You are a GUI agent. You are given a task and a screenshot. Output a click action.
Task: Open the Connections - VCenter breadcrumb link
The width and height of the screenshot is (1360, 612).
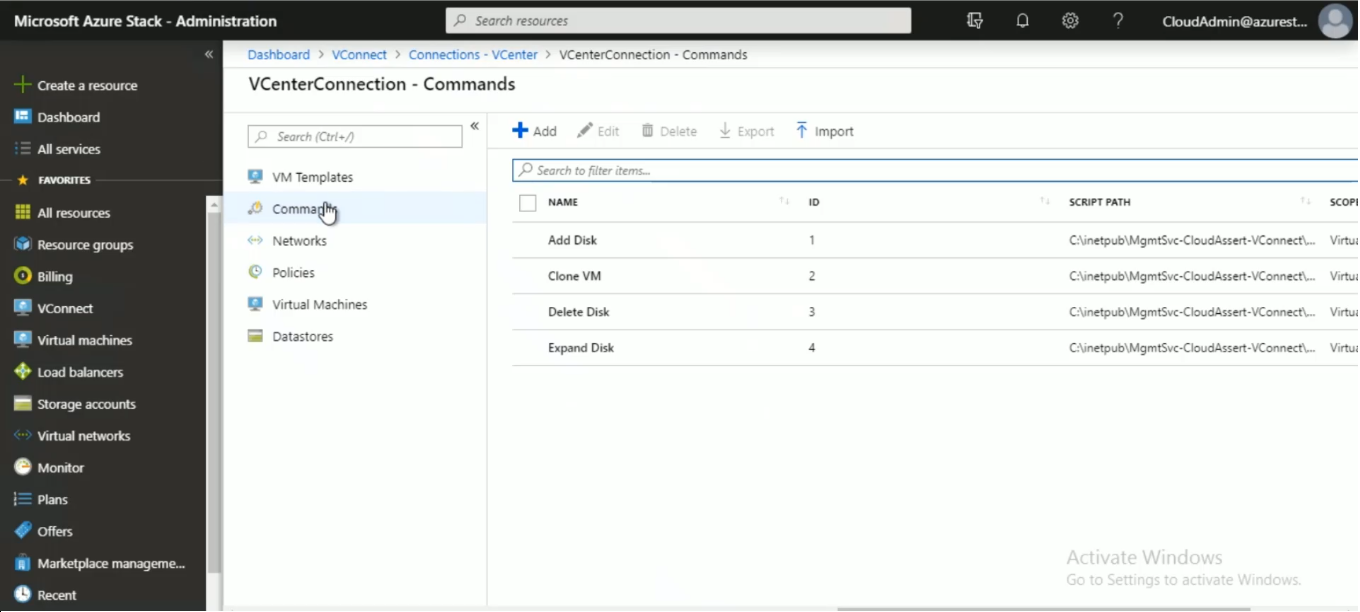[x=473, y=55]
